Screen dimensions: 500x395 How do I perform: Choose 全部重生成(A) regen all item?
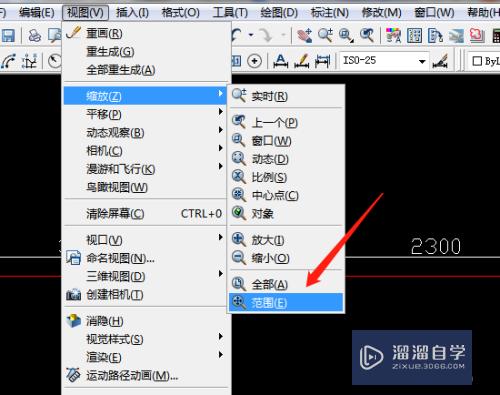(x=145, y=70)
